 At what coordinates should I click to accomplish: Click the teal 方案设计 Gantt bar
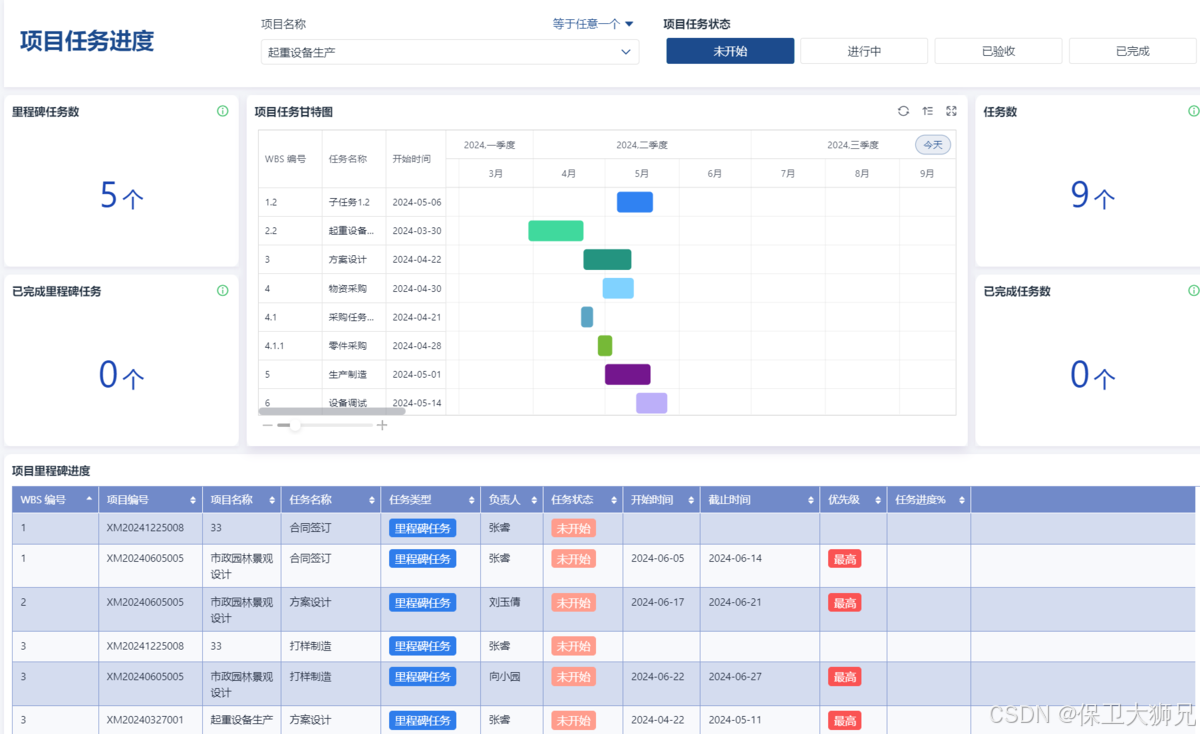pyautogui.click(x=608, y=260)
